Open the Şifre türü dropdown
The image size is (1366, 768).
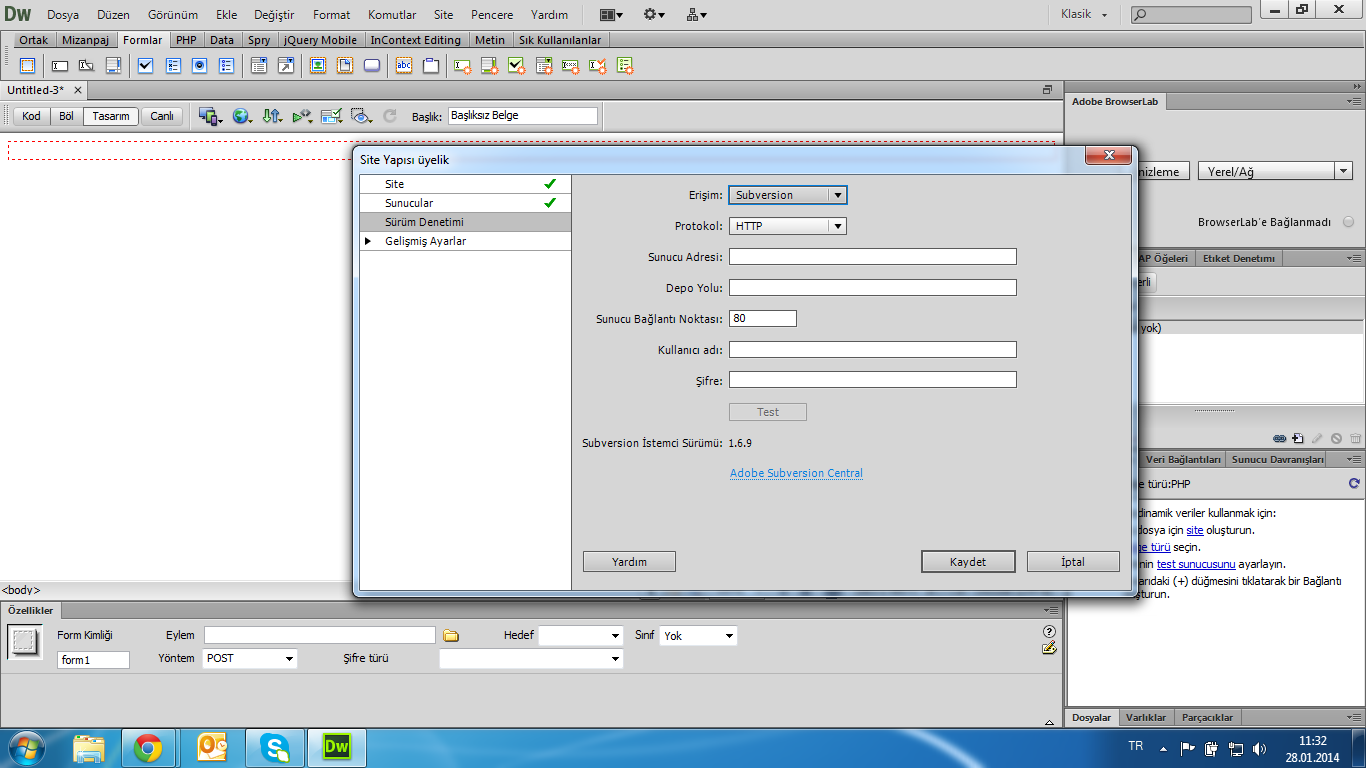click(531, 659)
